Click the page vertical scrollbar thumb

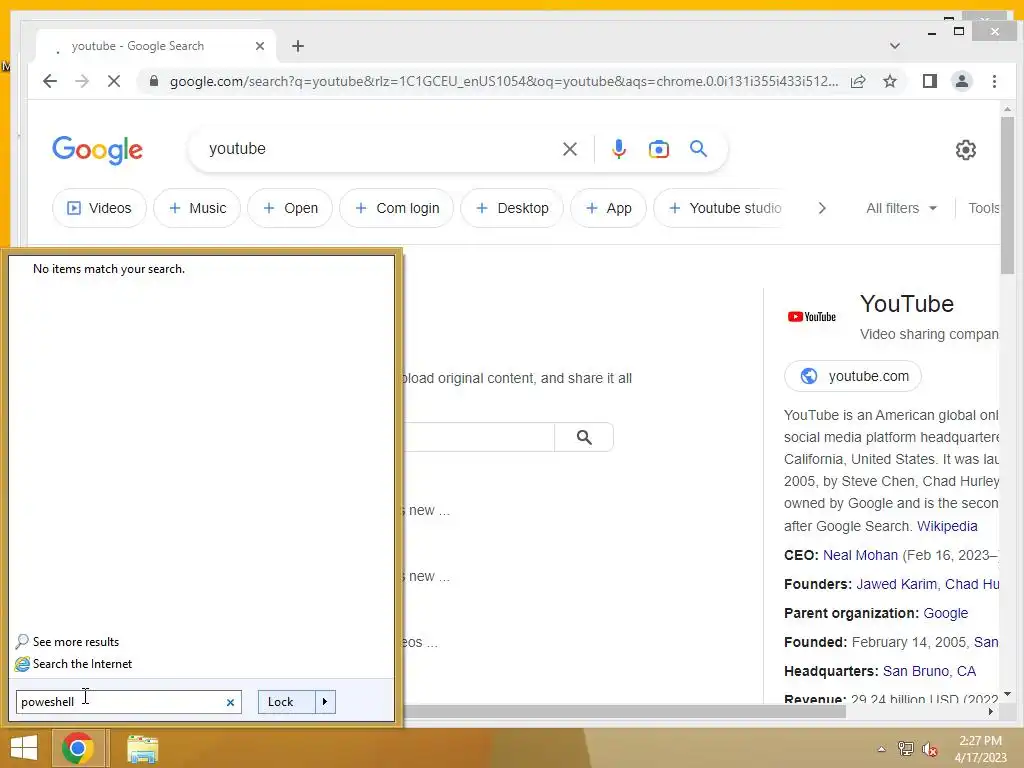[x=1007, y=195]
